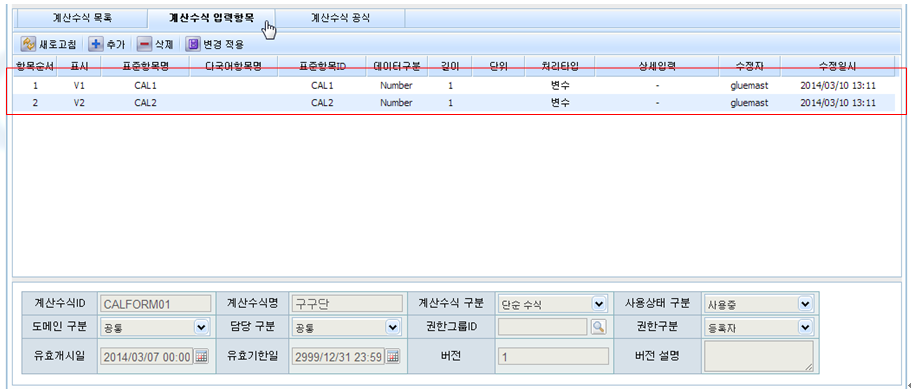The width and height of the screenshot is (911, 391).
Task: Open the 유효개시일 calendar picker icon
Action: click(201, 356)
